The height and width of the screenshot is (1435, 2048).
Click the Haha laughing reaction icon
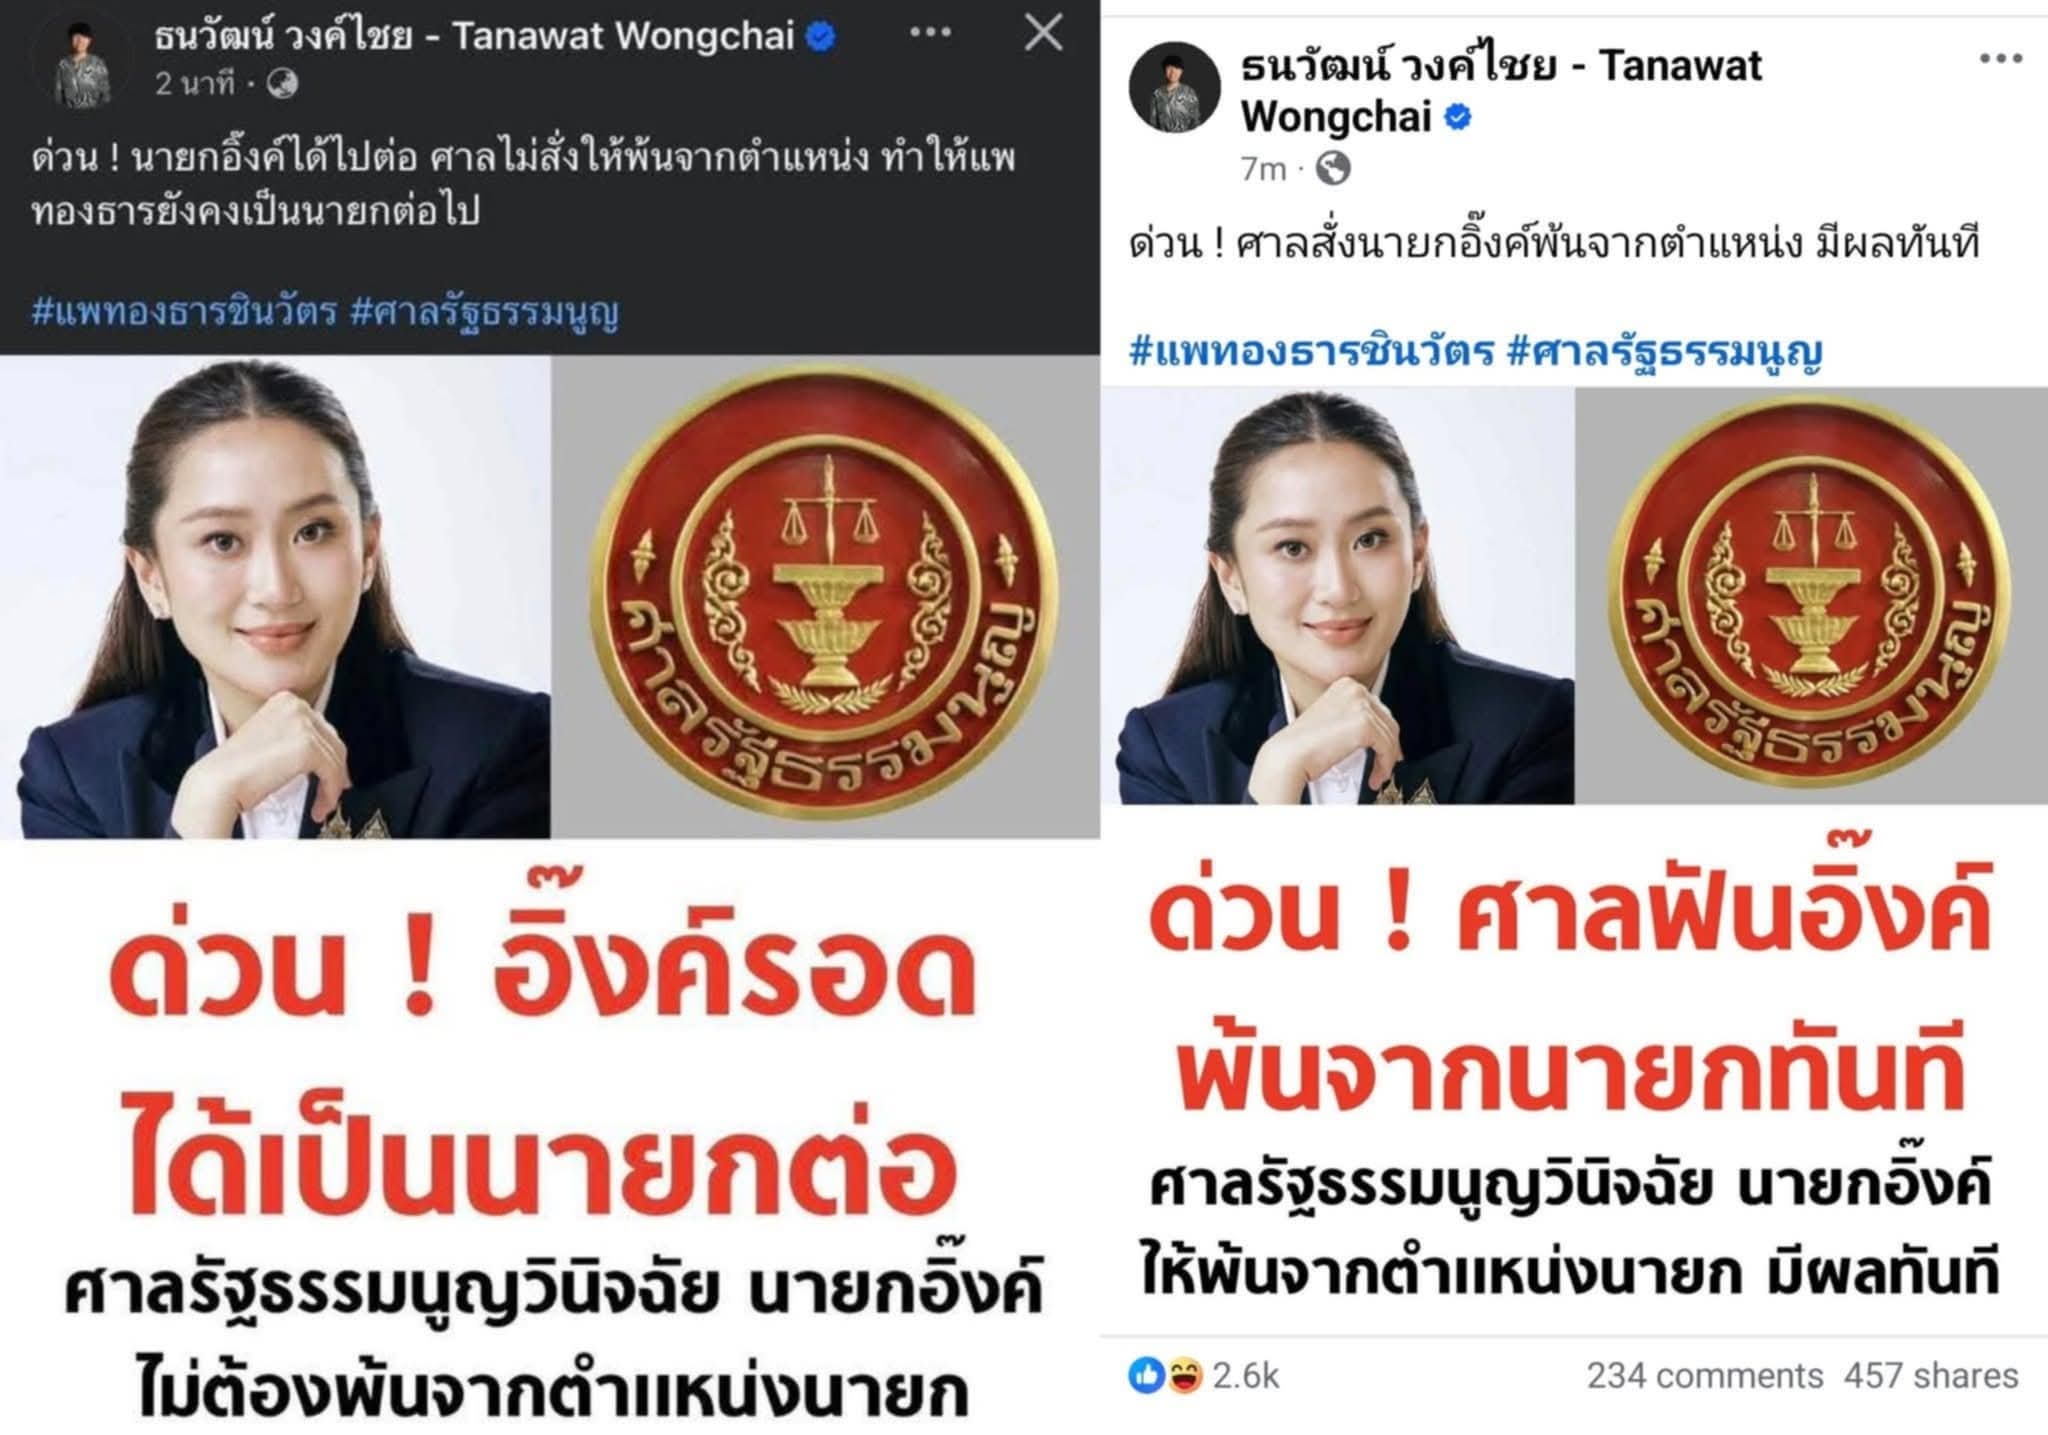pyautogui.click(x=1184, y=1376)
